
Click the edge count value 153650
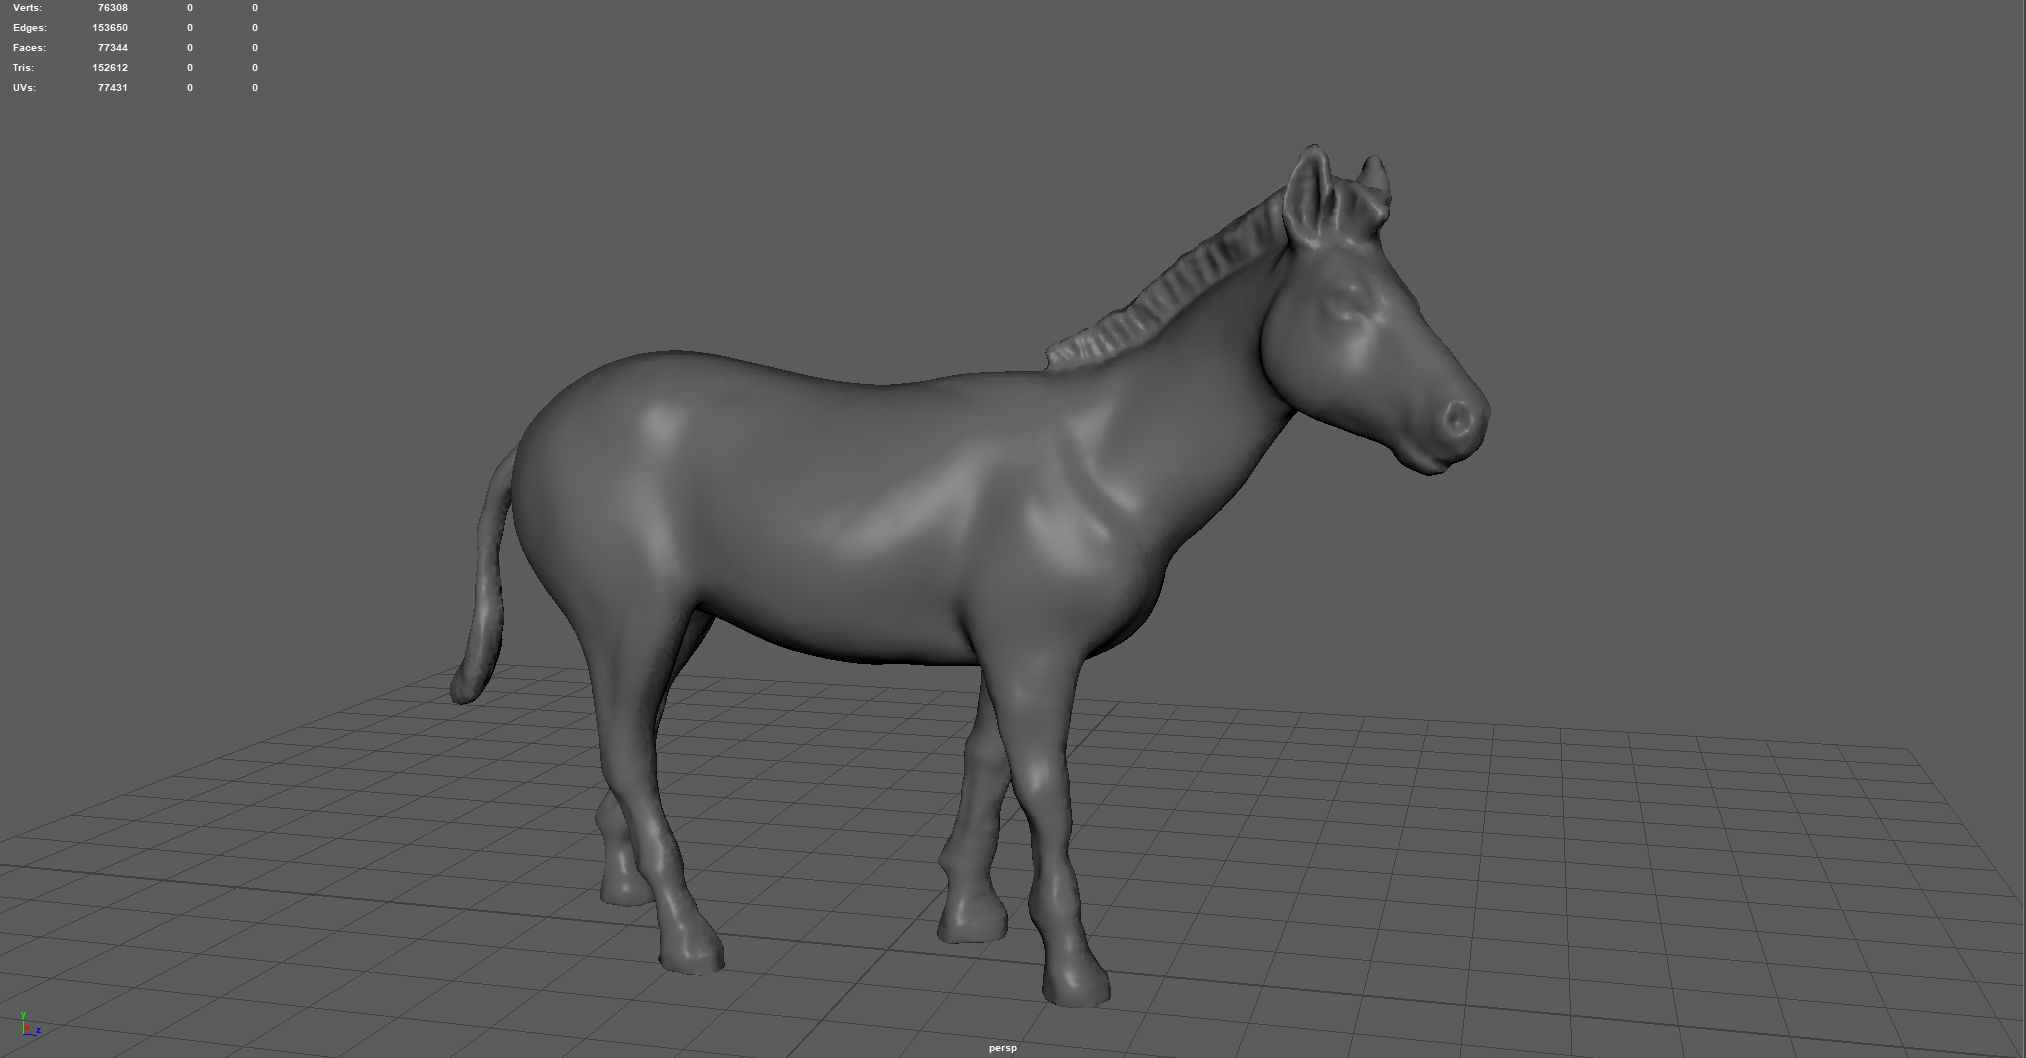click(110, 28)
